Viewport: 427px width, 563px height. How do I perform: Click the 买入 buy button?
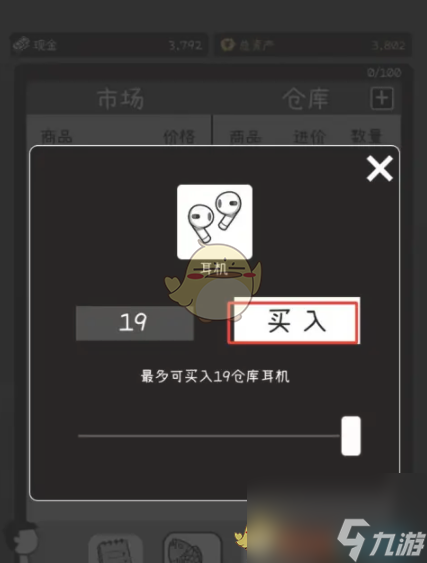[294, 321]
